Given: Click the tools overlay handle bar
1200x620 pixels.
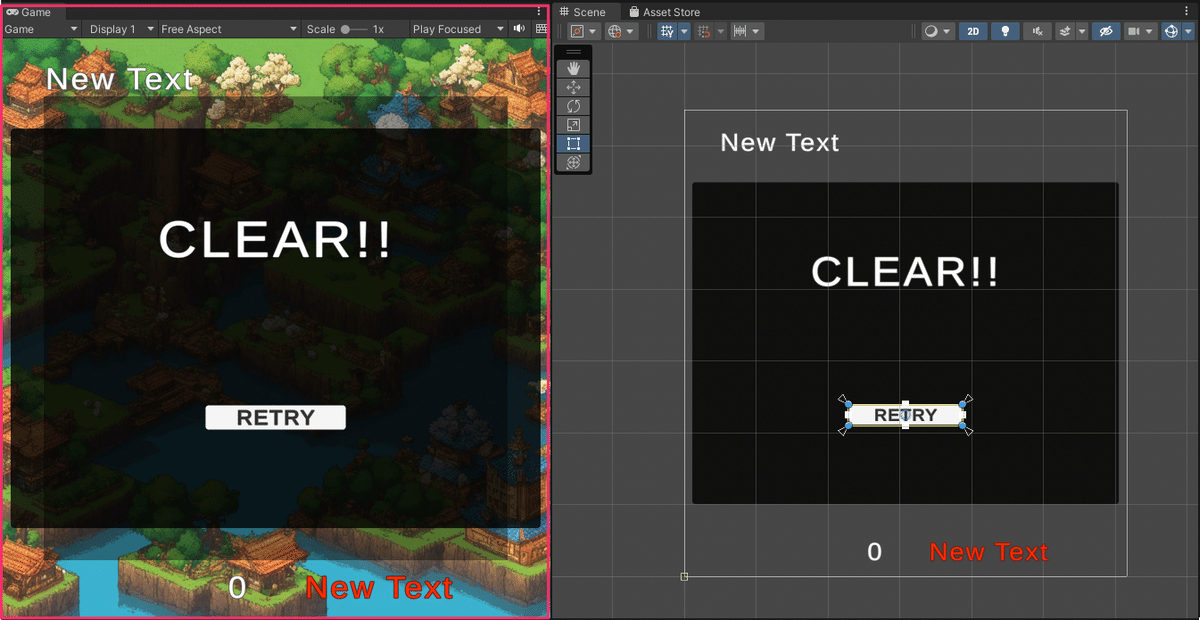Looking at the screenshot, I should click(x=573, y=52).
